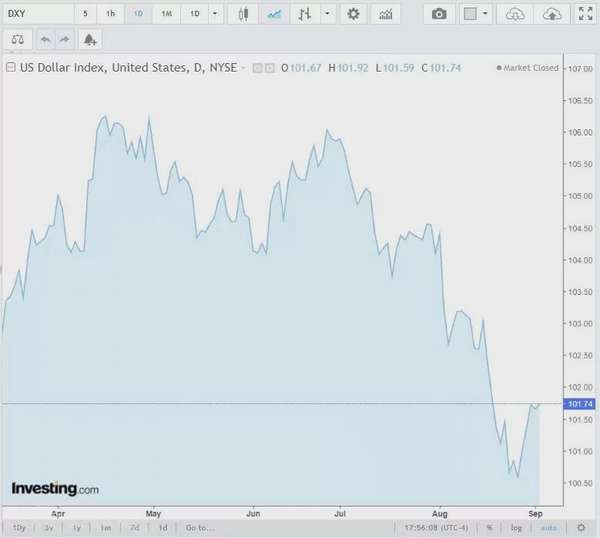Open the interval dropdown arrow

(215, 14)
